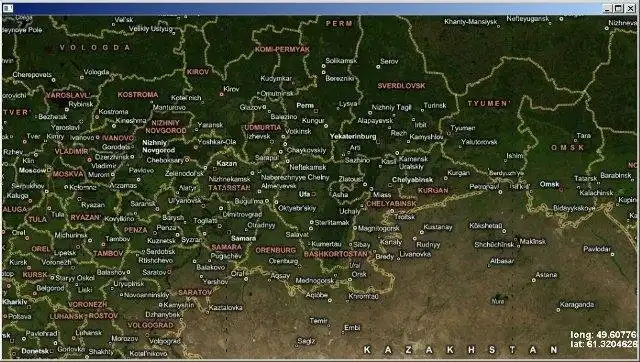Screen dimensions: 640x362
Task: Click the Syzran city label
Action: pos(192,240)
